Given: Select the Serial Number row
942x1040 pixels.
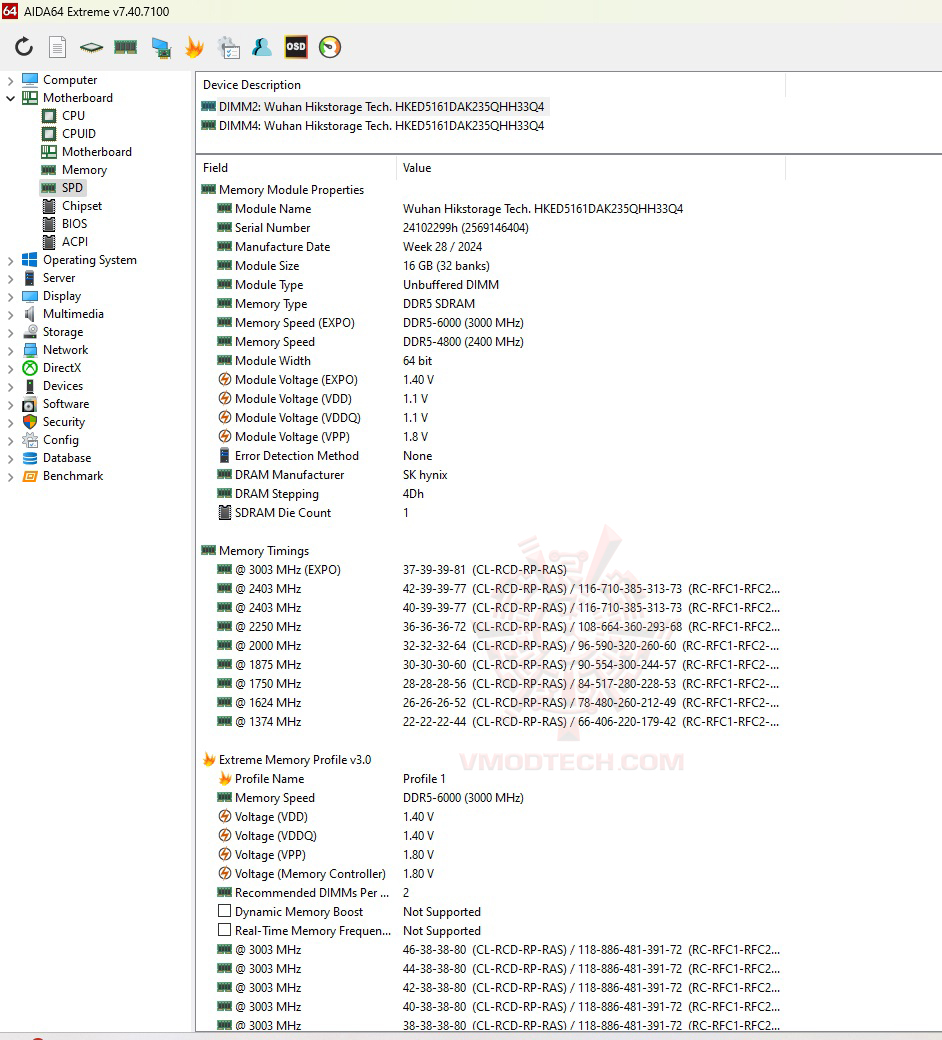Looking at the screenshot, I should [x=373, y=228].
